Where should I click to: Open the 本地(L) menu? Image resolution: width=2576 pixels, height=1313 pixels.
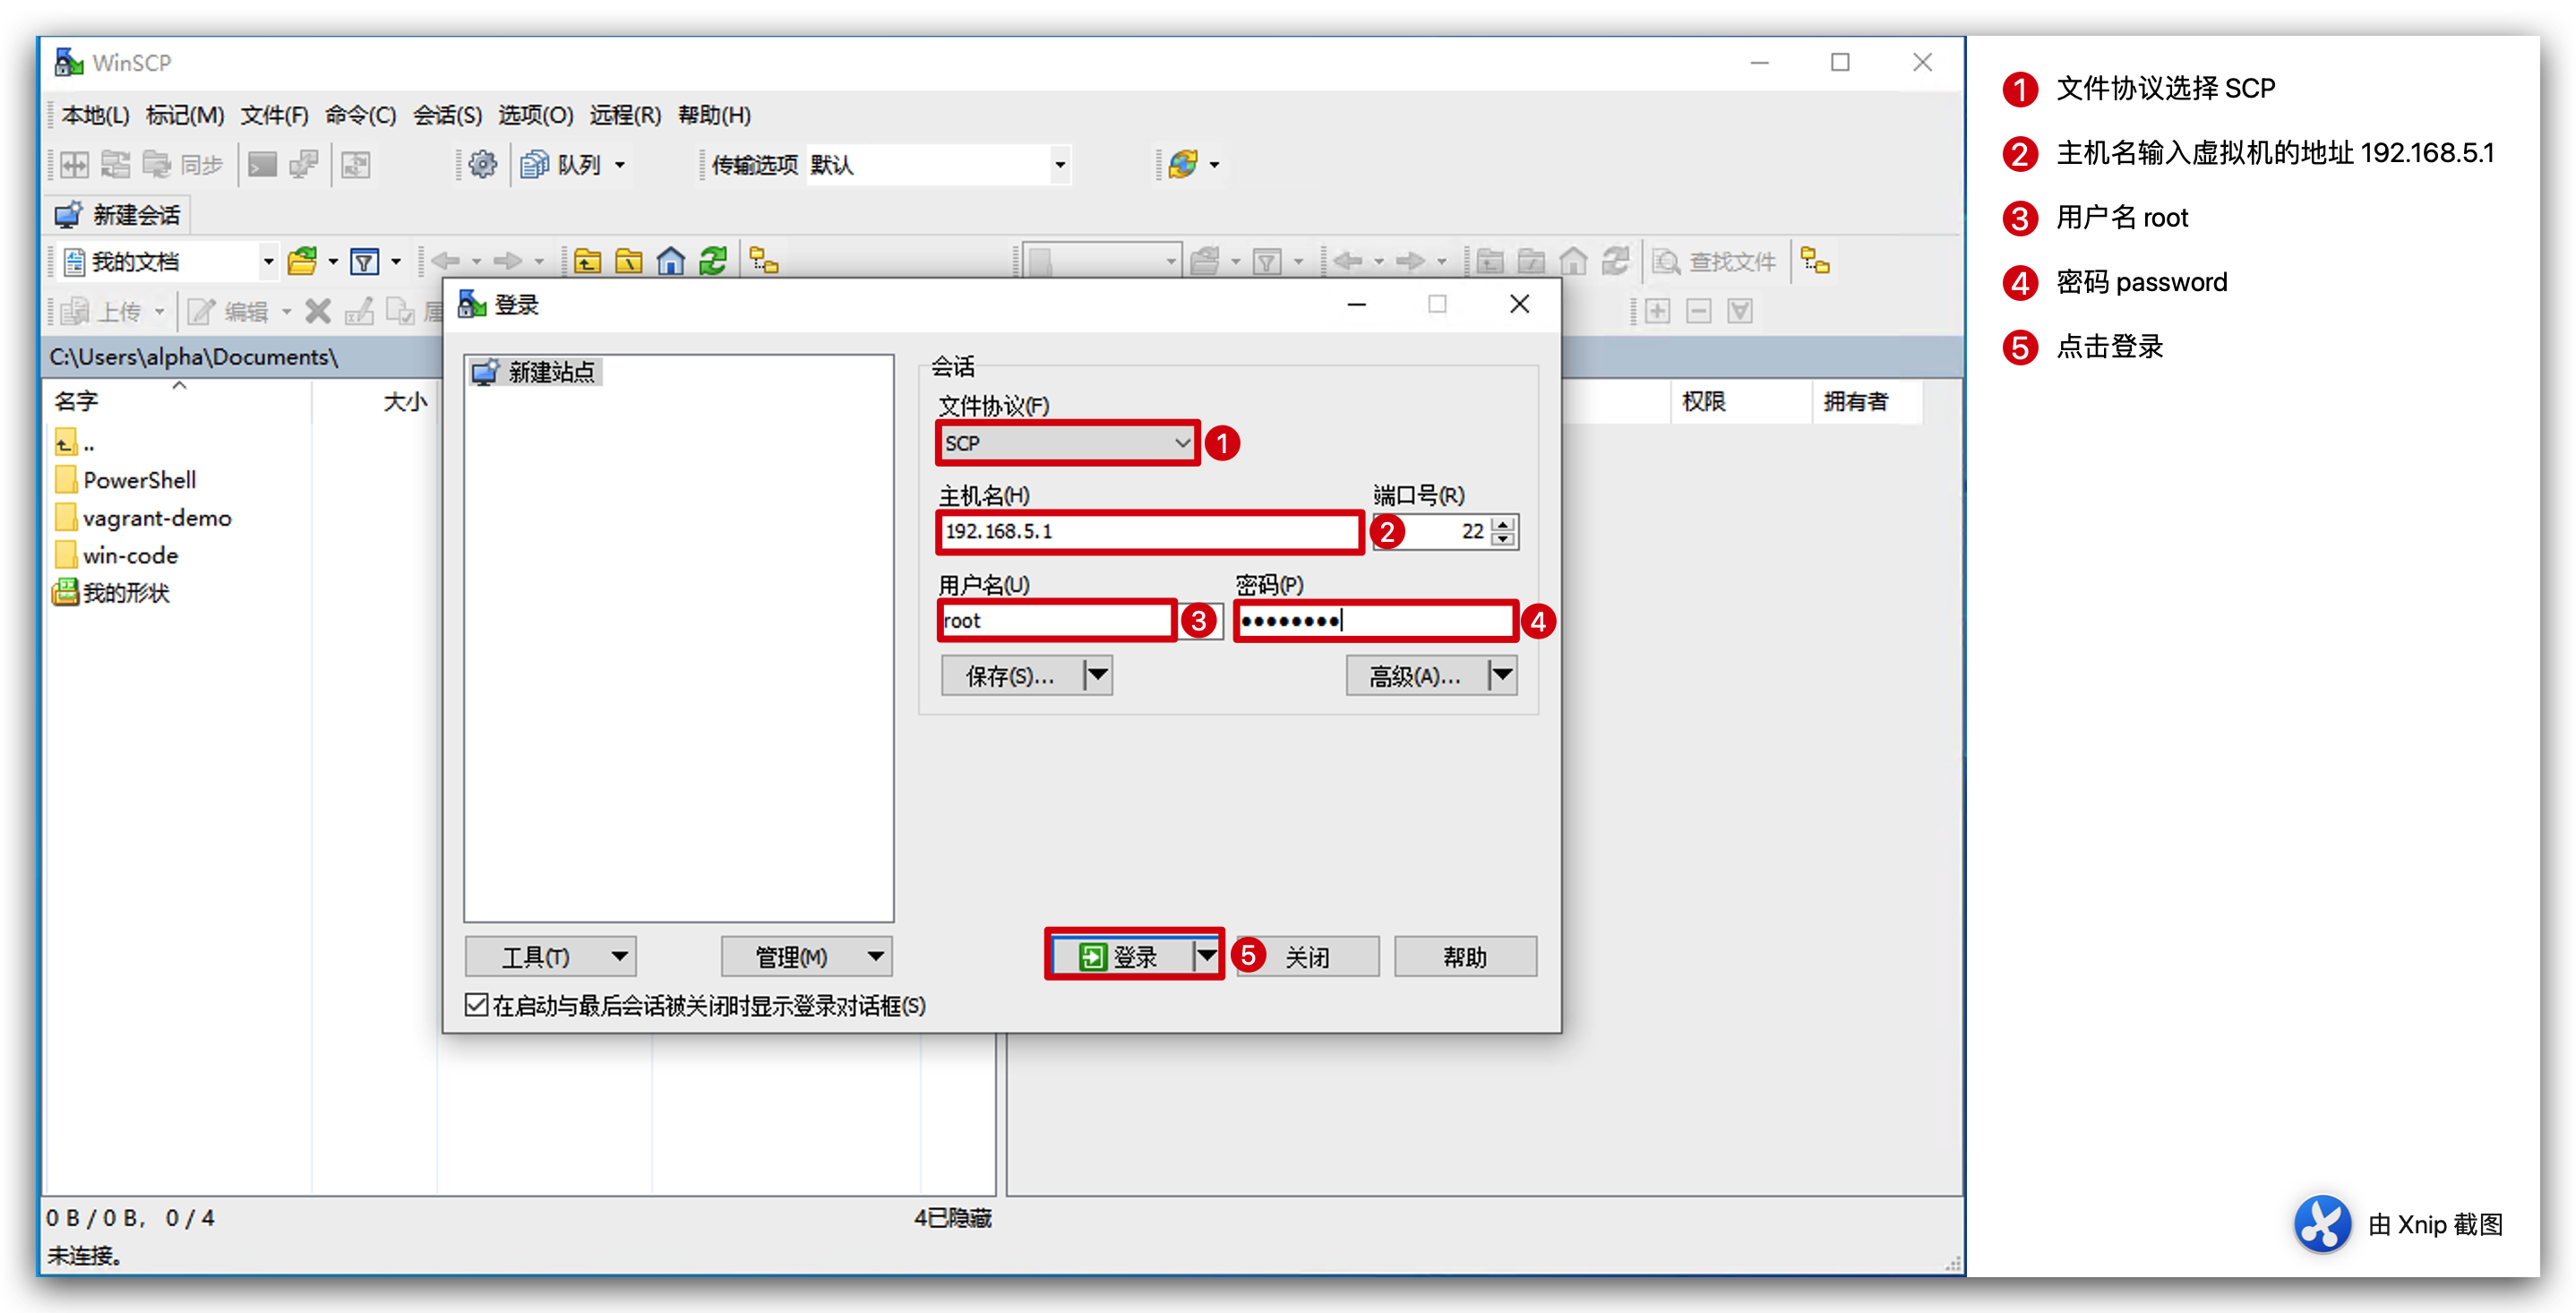[95, 116]
